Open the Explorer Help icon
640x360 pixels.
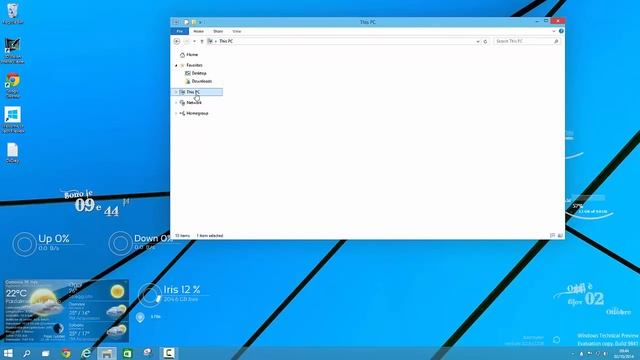pyautogui.click(x=561, y=31)
